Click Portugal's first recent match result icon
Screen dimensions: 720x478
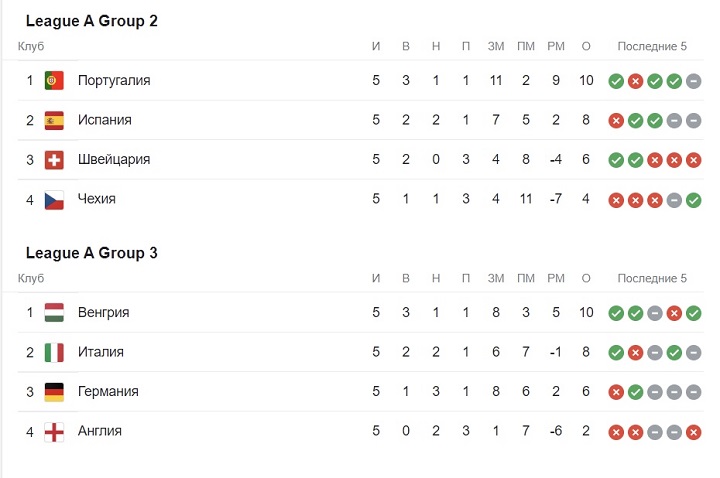616,81
